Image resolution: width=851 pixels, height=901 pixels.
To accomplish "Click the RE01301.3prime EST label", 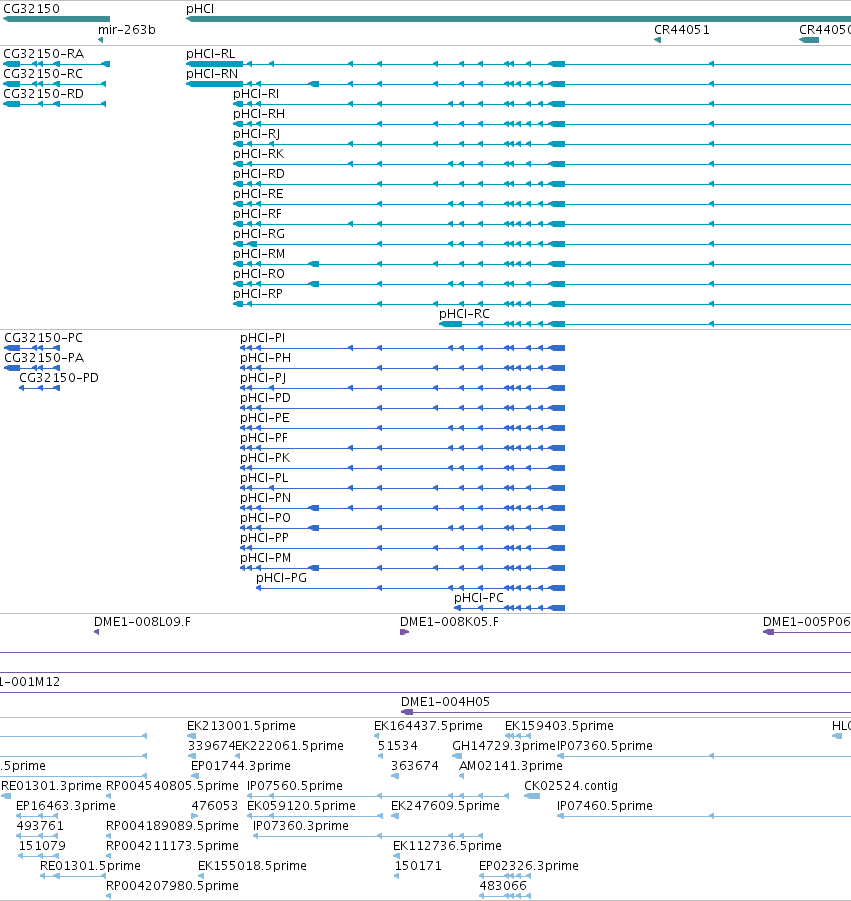I will tap(52, 786).
